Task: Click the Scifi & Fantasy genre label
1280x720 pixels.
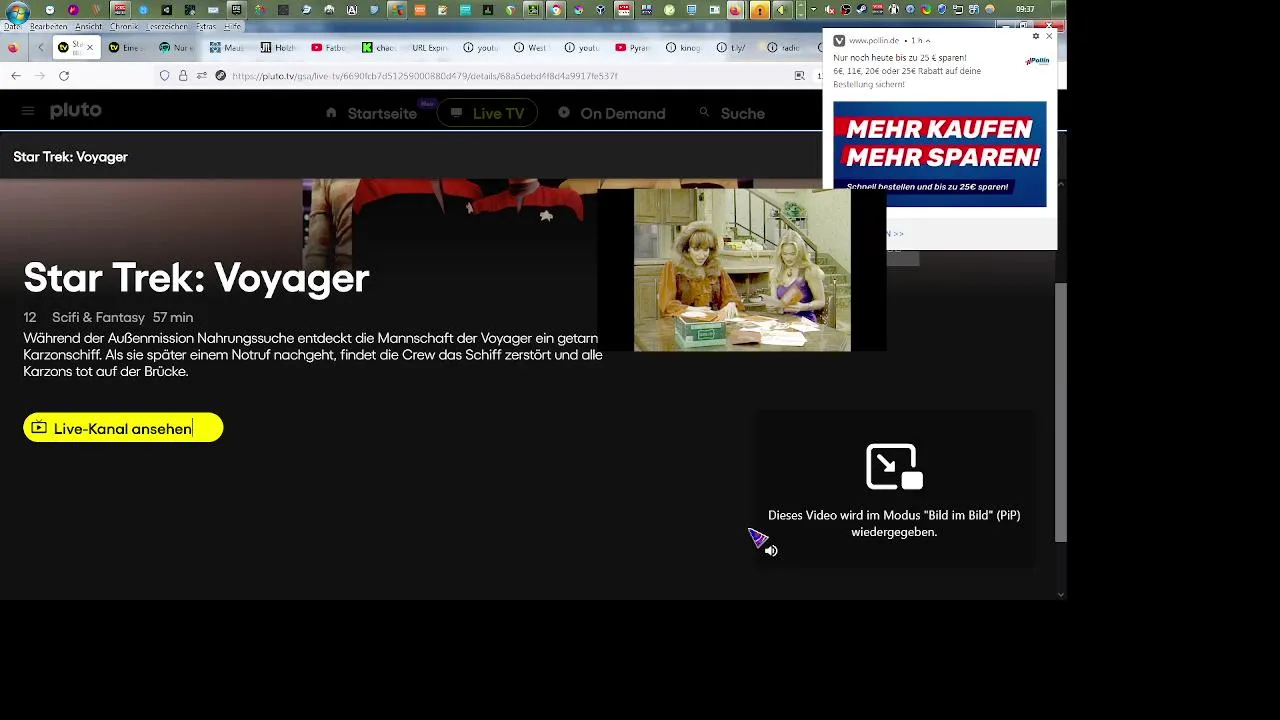Action: pyautogui.click(x=98, y=317)
